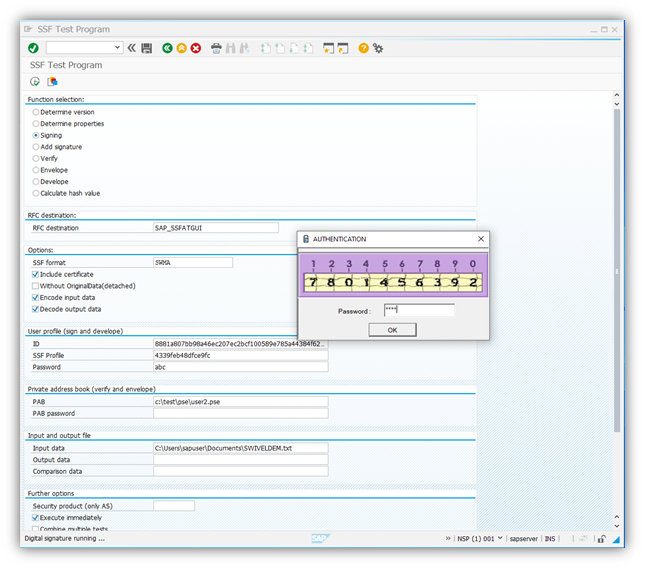The height and width of the screenshot is (568, 645).
Task: Select the Verify radio button
Action: pos(36,158)
